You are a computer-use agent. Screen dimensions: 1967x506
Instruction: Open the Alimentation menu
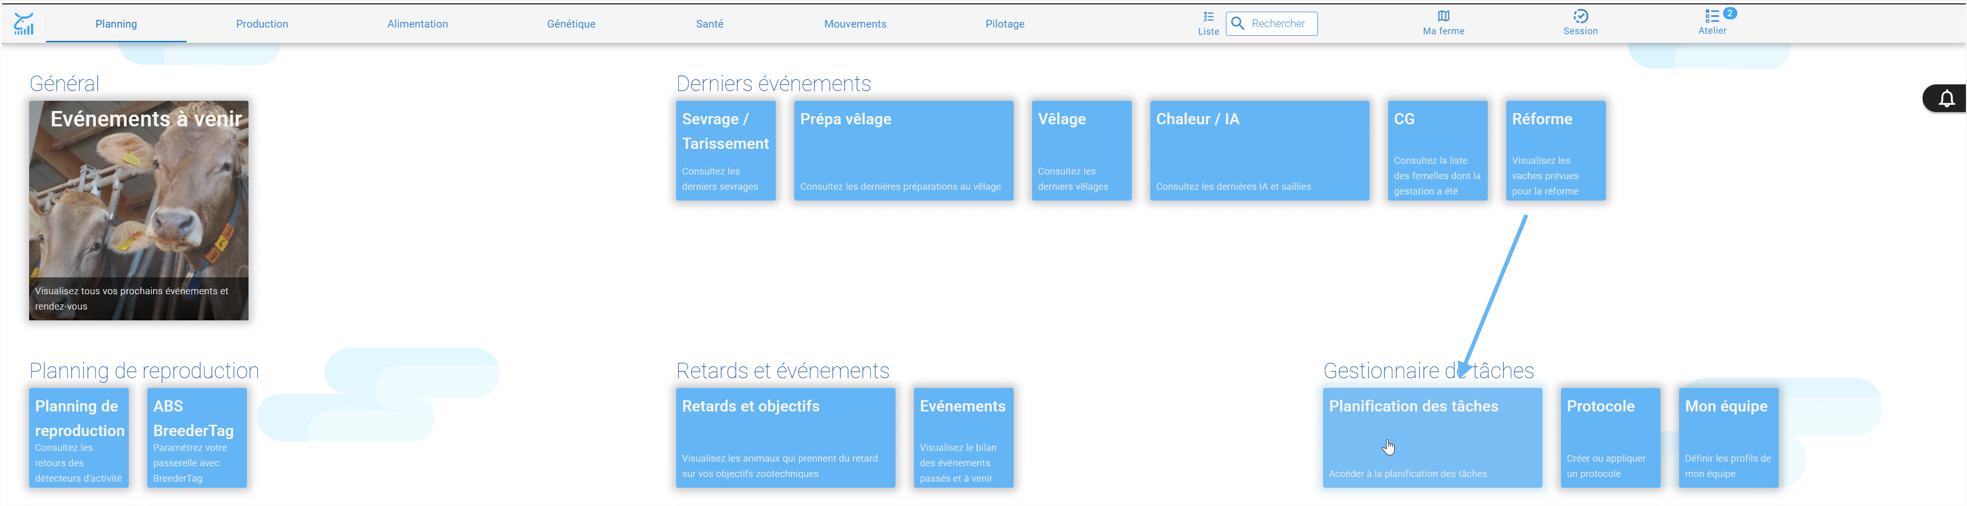click(417, 24)
